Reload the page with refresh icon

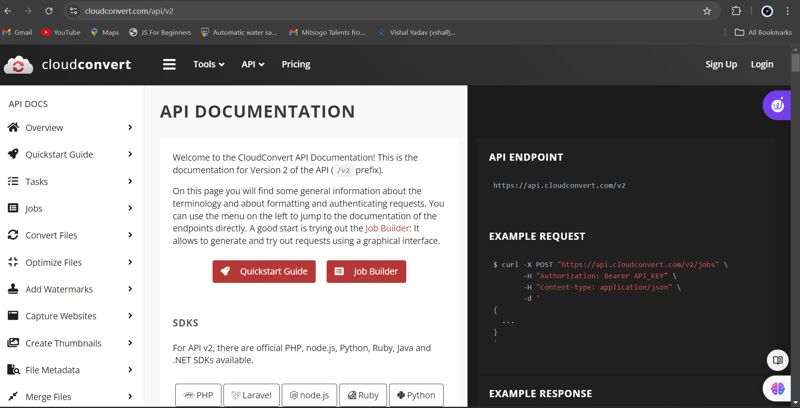pyautogui.click(x=49, y=11)
